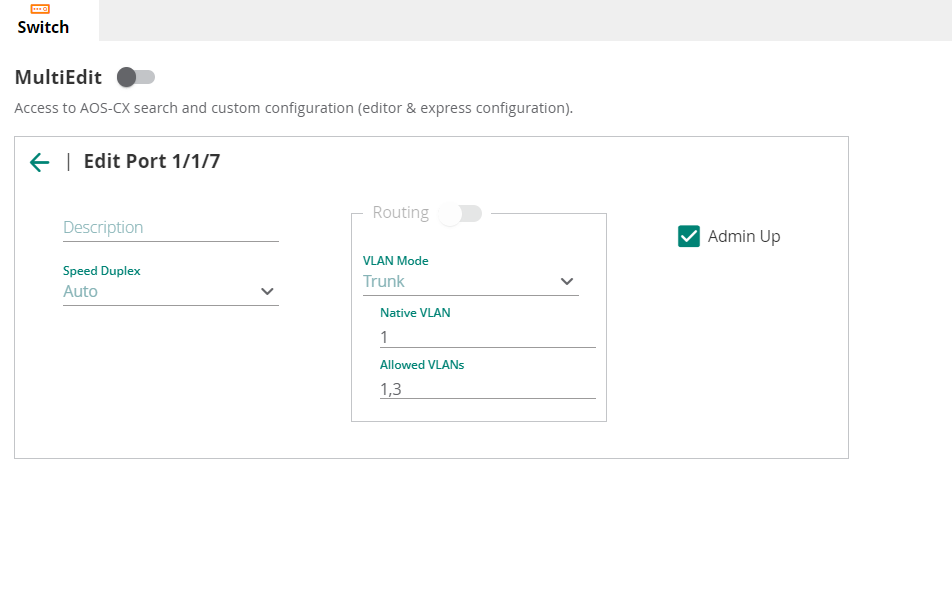Click into the Allowed VLANs field
Viewport: 952px width, 591px height.
[x=488, y=389]
